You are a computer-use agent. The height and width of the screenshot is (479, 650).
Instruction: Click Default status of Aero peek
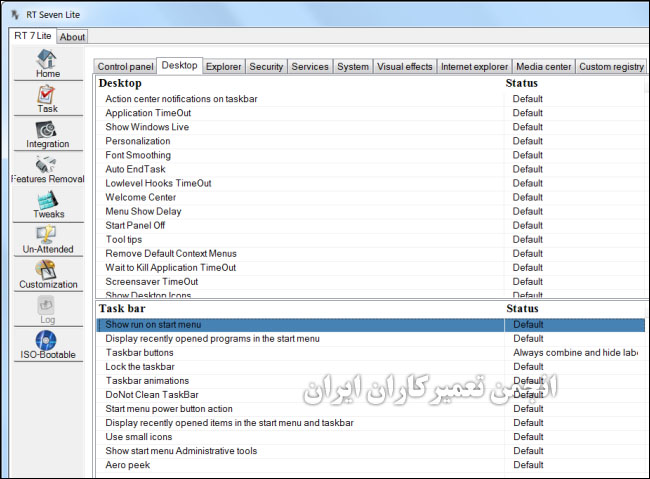(x=528, y=465)
